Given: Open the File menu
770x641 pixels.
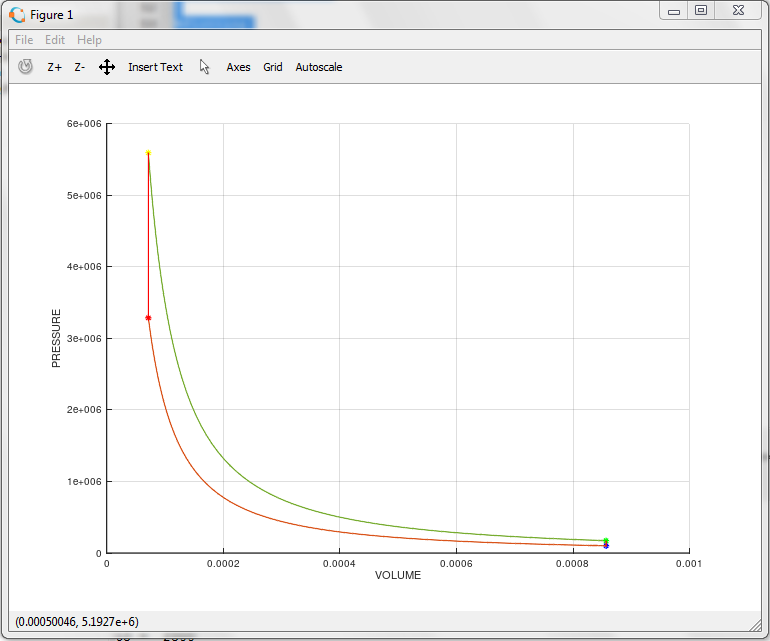Looking at the screenshot, I should (24, 40).
